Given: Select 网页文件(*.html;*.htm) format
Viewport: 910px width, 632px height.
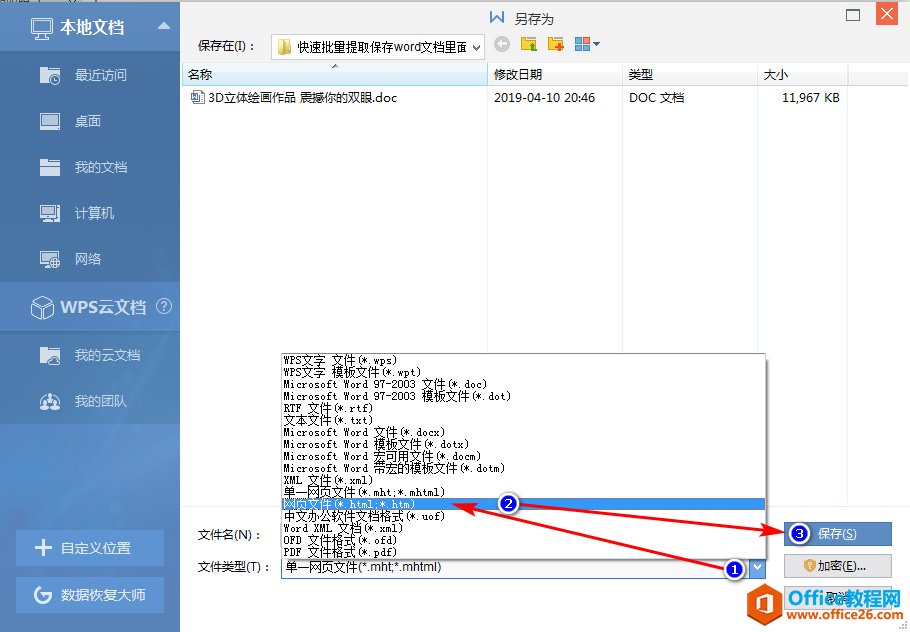Looking at the screenshot, I should click(x=523, y=504).
